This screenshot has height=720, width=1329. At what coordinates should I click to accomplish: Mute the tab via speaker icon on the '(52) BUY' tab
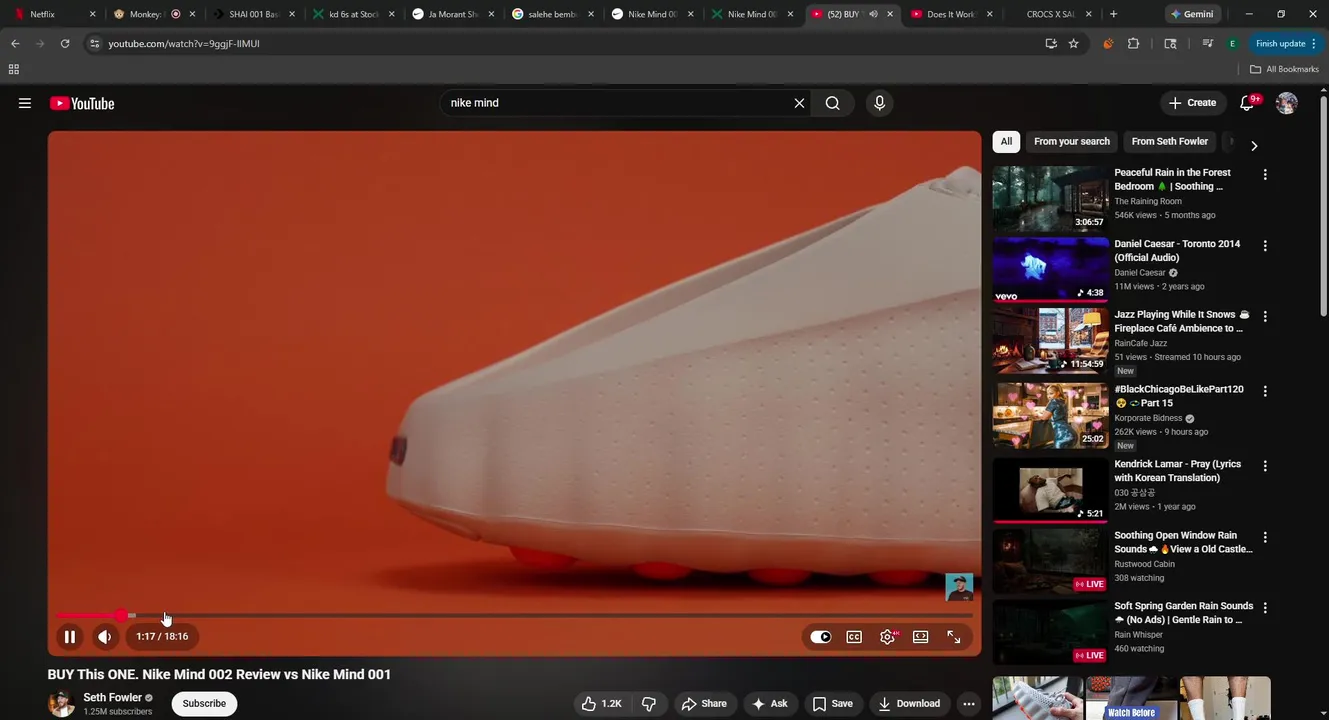874,14
